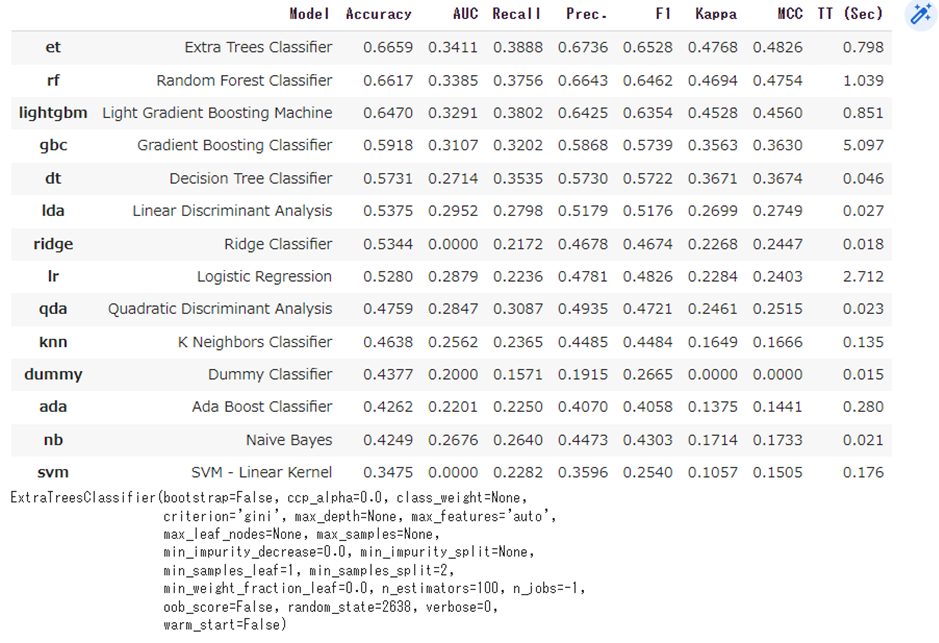Image resolution: width=939 pixels, height=643 pixels.
Task: Click the Accuracy column header
Action: click(x=378, y=14)
